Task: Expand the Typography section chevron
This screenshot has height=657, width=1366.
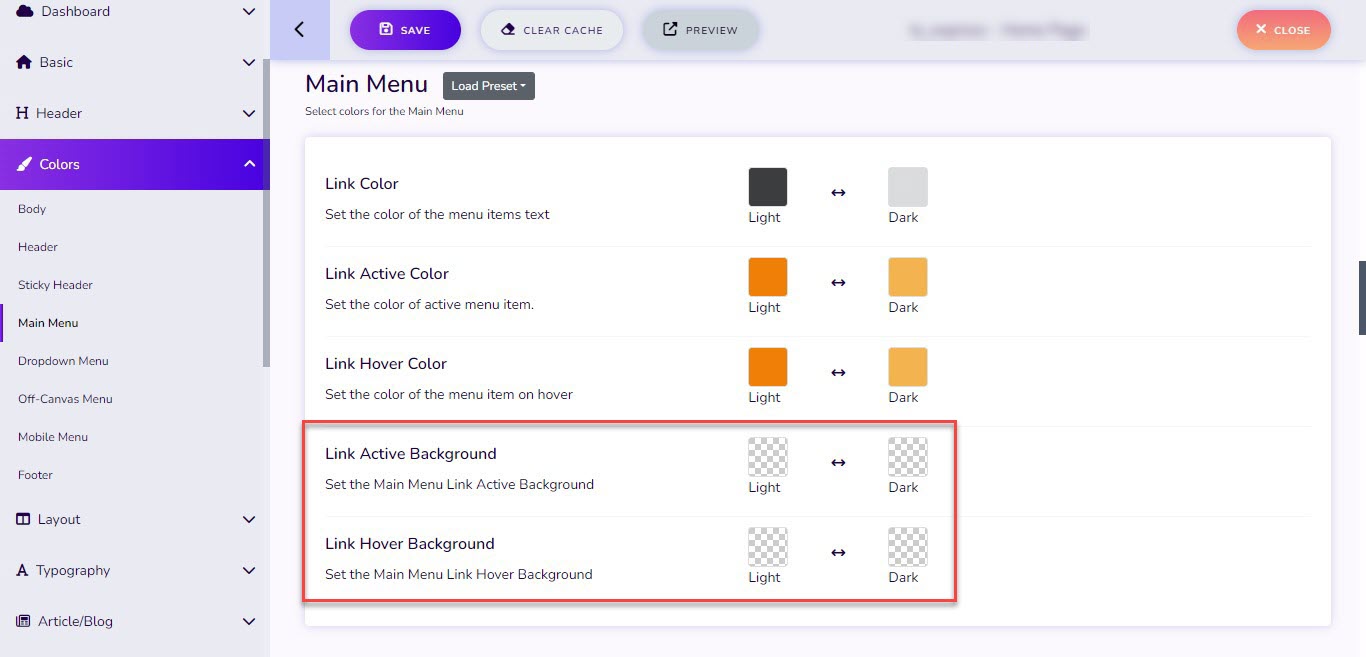Action: coord(249,570)
